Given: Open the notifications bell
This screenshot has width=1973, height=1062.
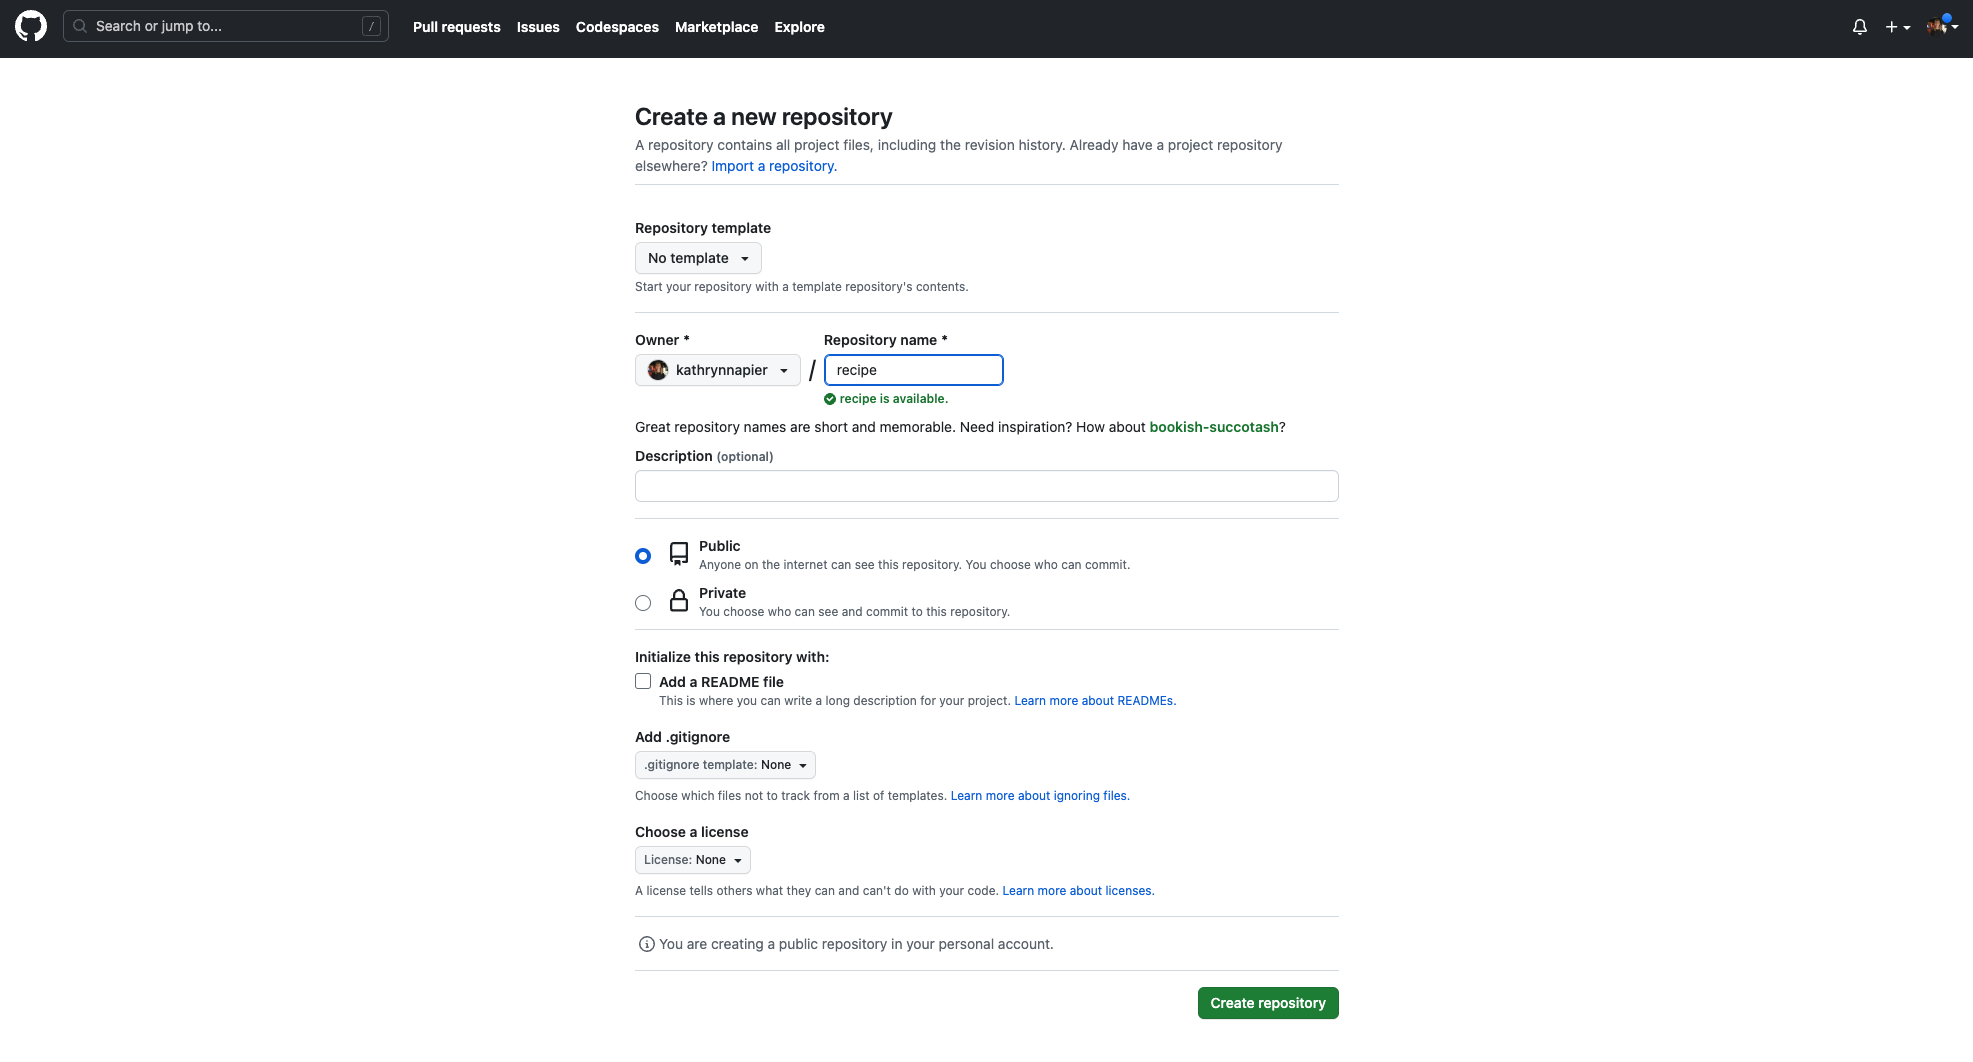Looking at the screenshot, I should [x=1859, y=27].
